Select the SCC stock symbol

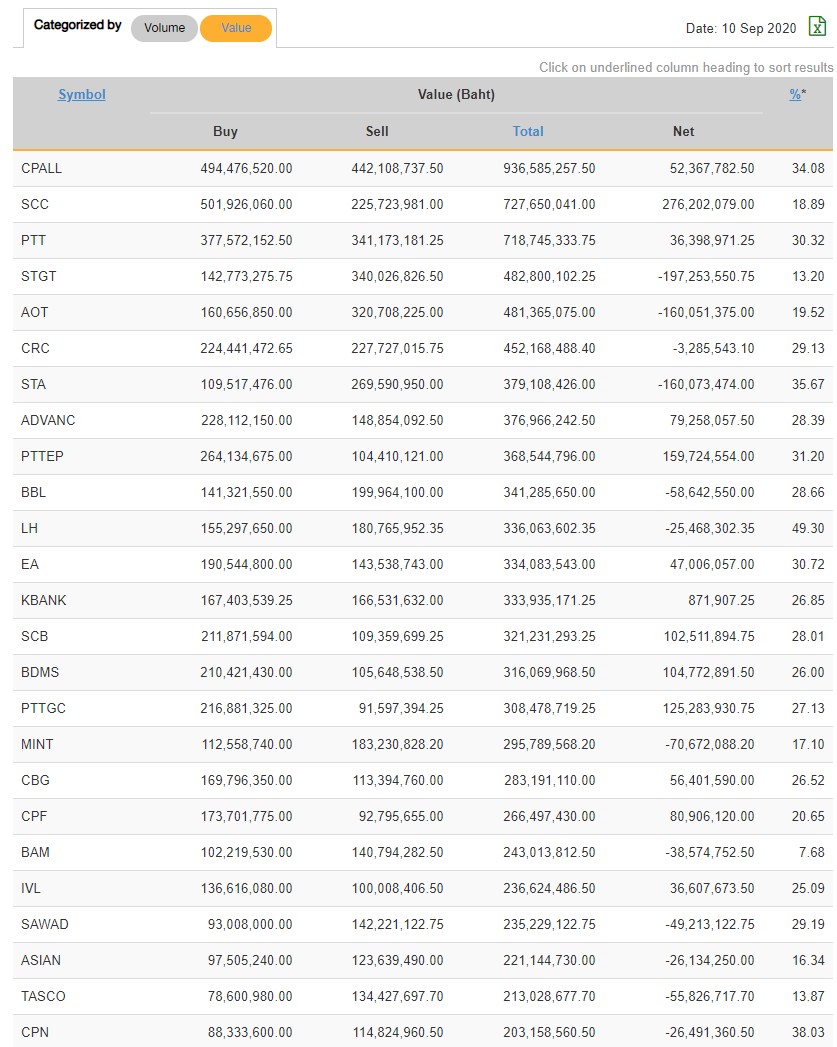35,204
